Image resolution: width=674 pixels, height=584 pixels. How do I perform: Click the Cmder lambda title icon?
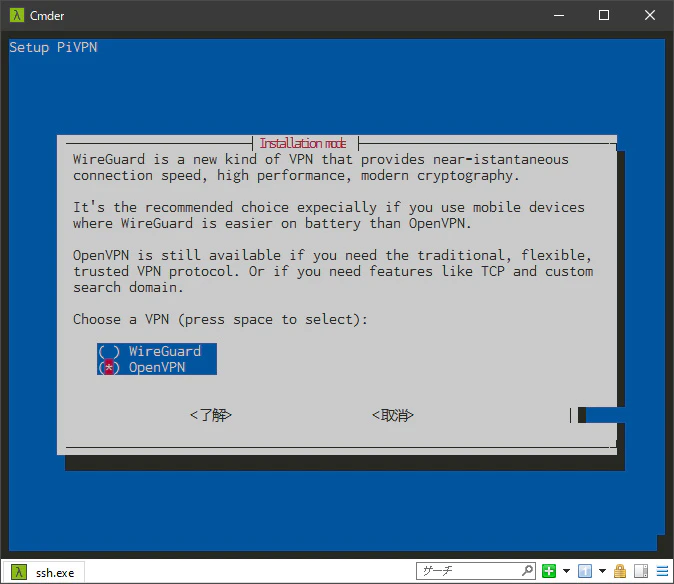17,15
